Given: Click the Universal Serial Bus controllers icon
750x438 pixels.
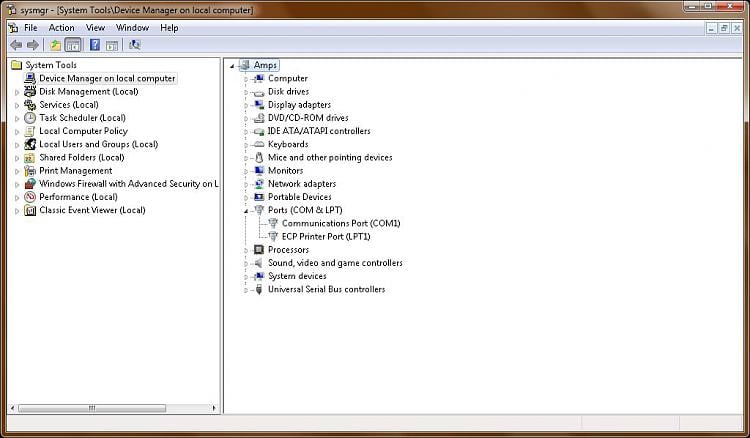Looking at the screenshot, I should (259, 289).
